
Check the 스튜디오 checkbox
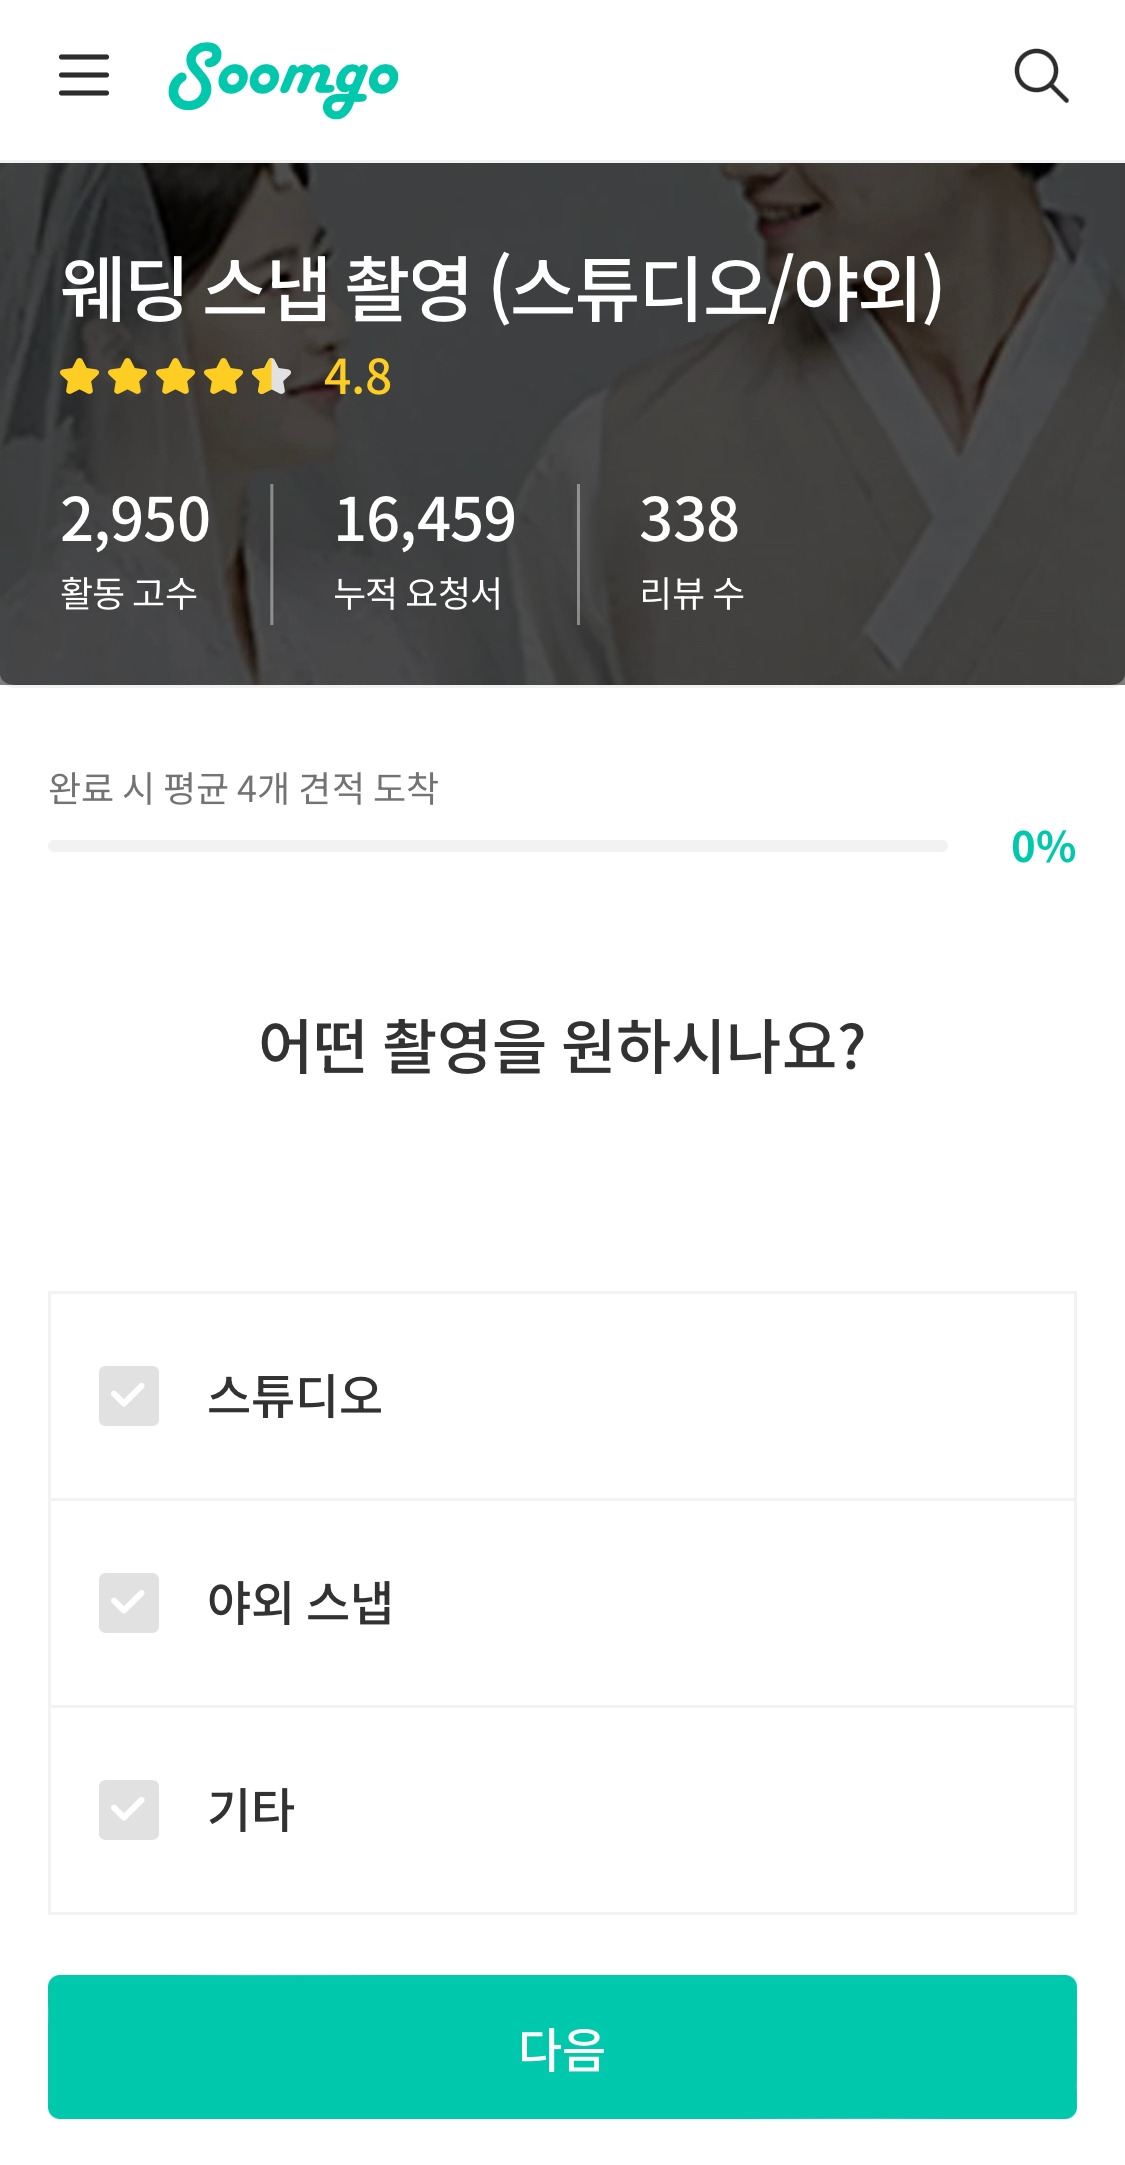tap(129, 1396)
